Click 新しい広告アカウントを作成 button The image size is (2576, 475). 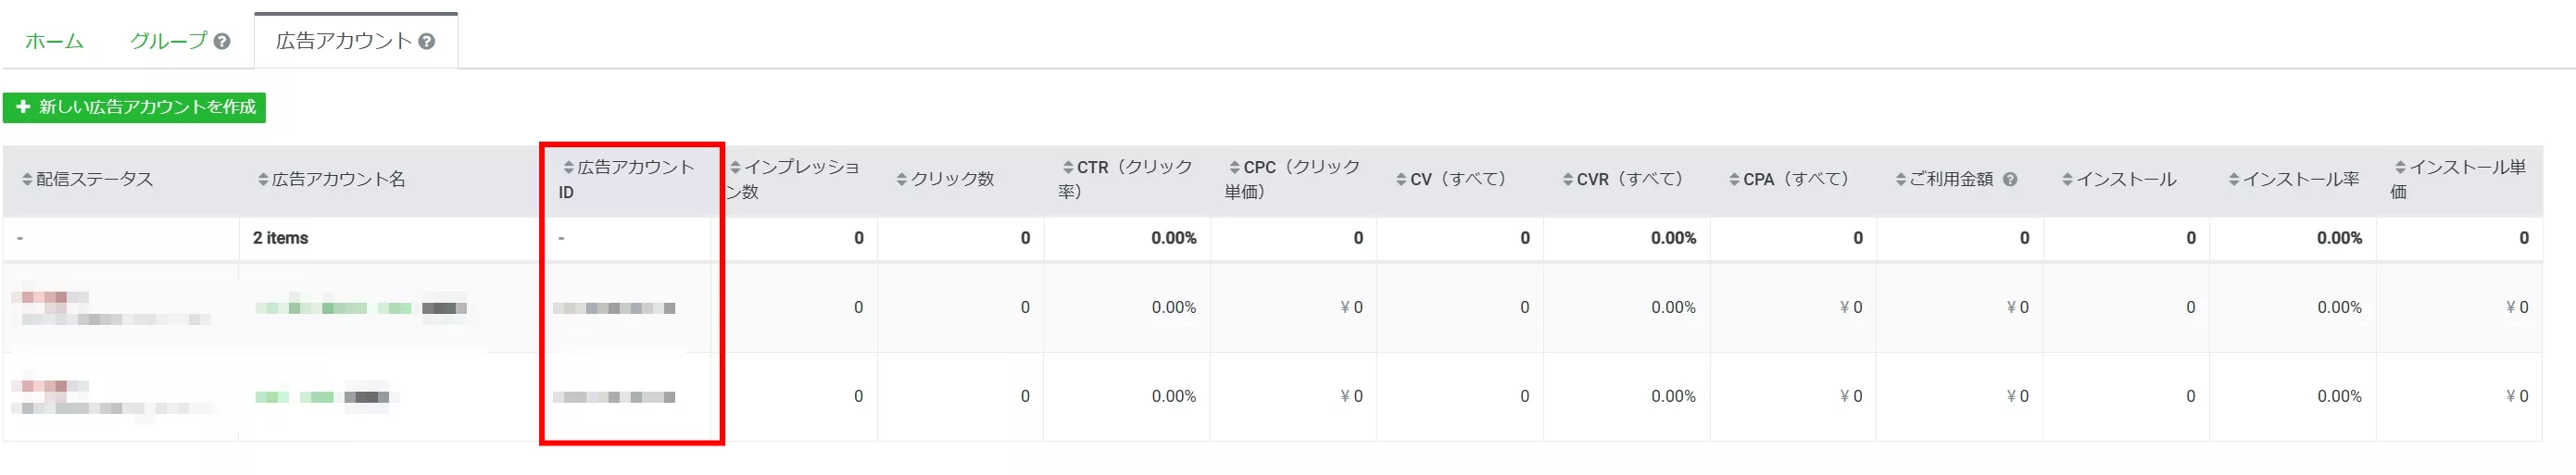(135, 107)
